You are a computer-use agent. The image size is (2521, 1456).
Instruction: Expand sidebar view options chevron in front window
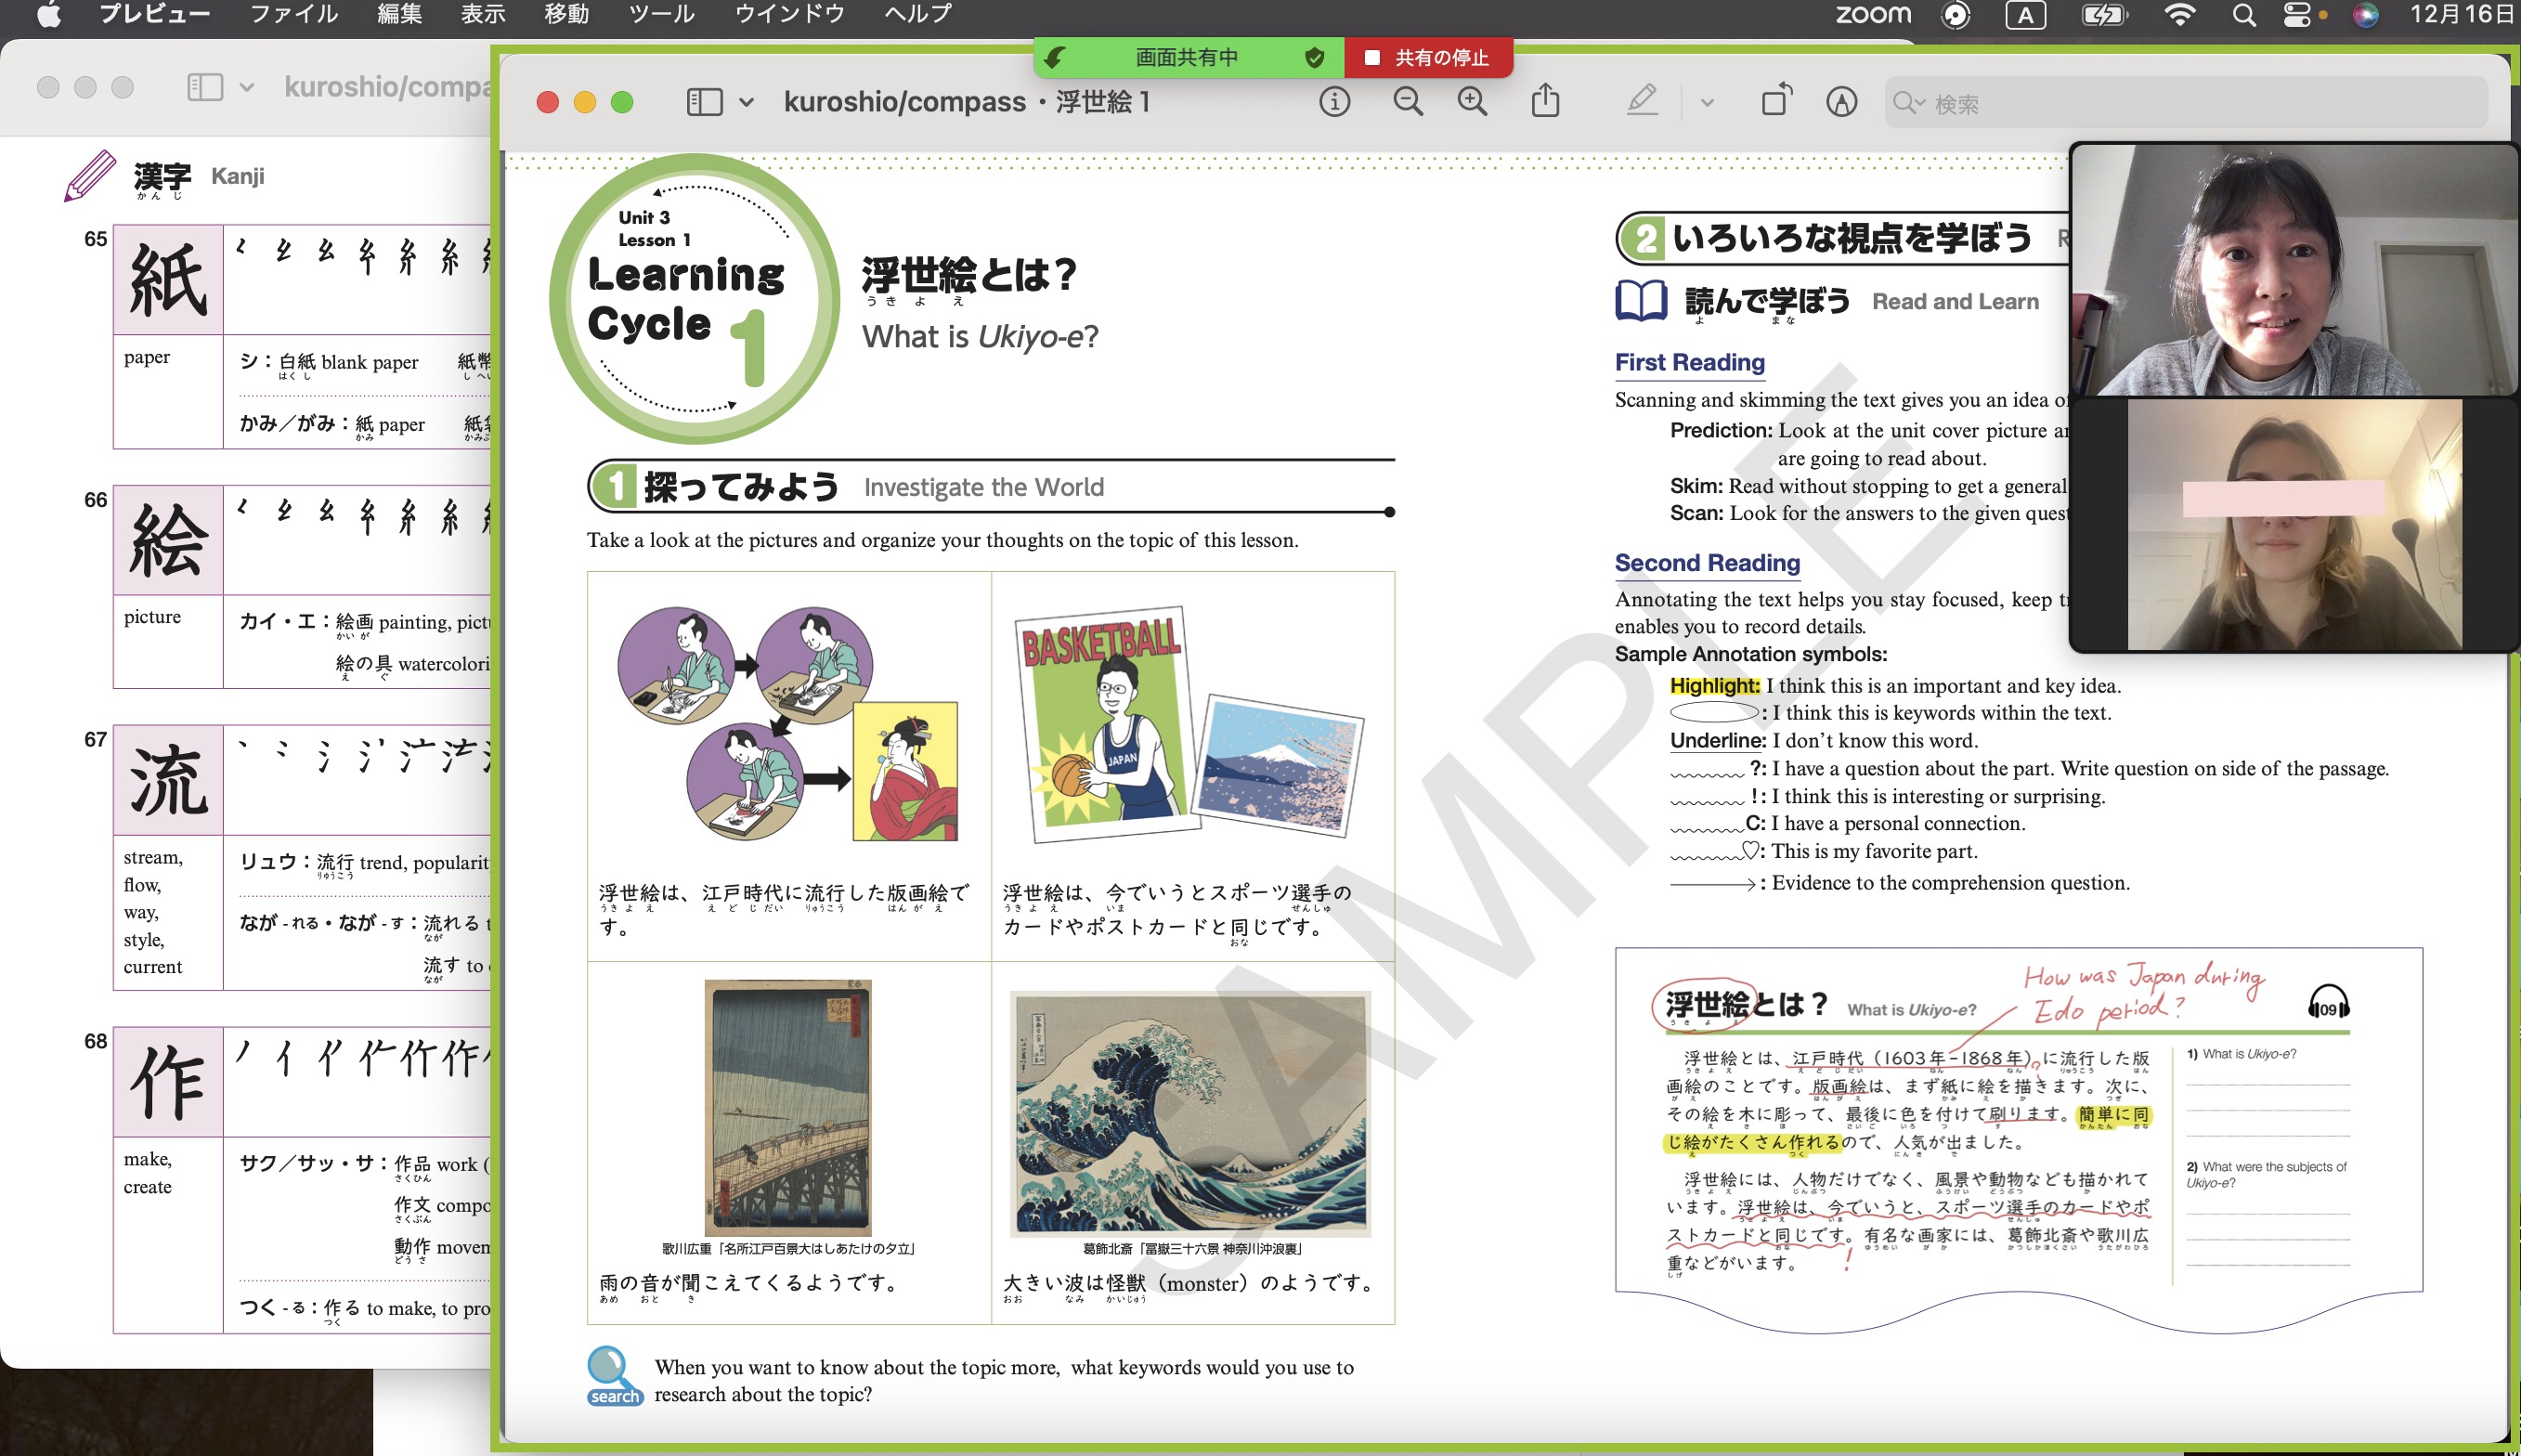click(x=746, y=102)
